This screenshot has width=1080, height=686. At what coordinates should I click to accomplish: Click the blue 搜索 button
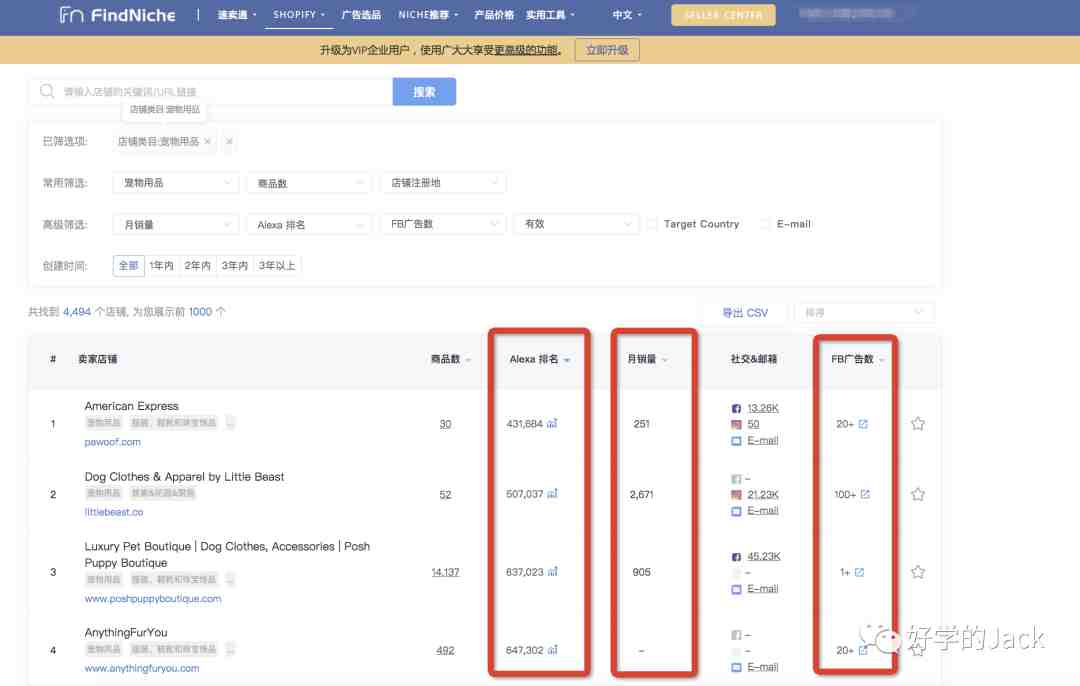[x=424, y=92]
